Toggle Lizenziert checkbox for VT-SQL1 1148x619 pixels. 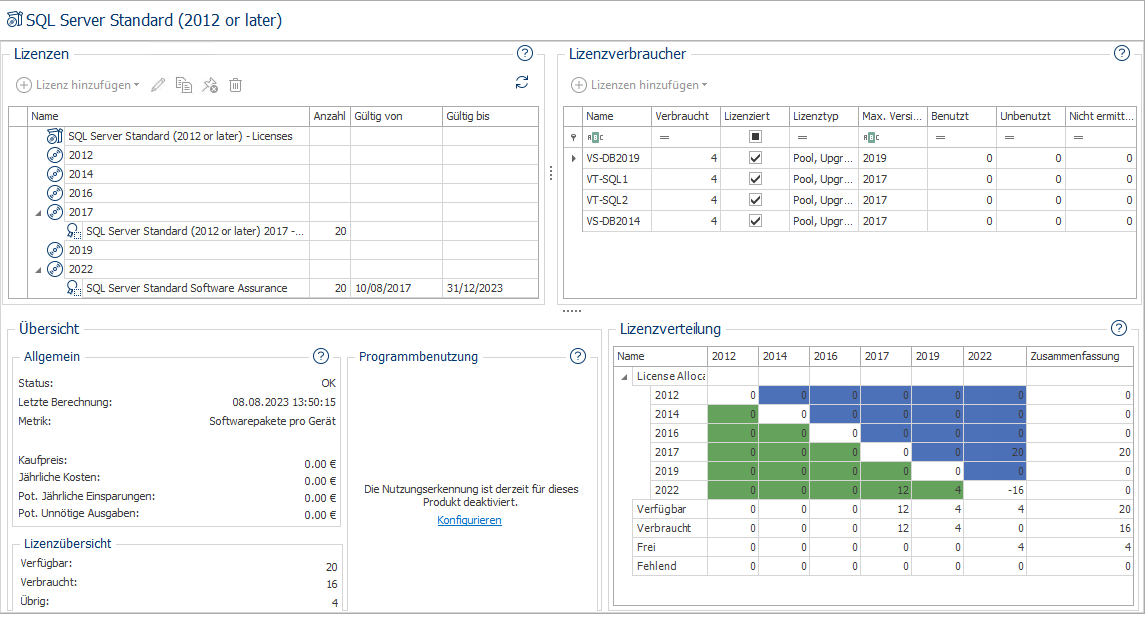[x=756, y=179]
